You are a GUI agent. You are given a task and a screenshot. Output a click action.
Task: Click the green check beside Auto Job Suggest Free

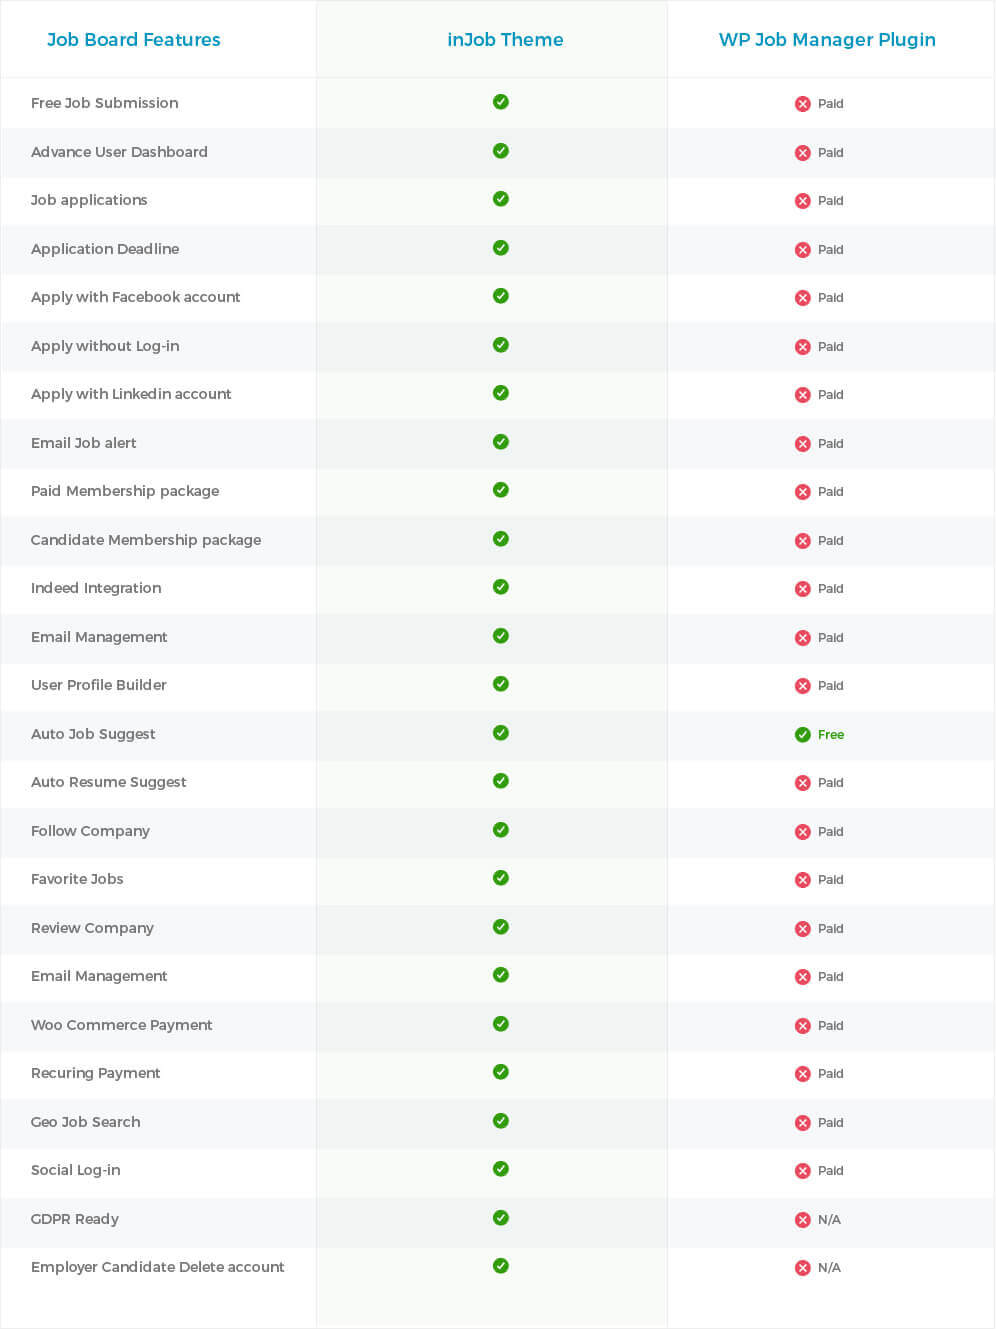coord(802,735)
